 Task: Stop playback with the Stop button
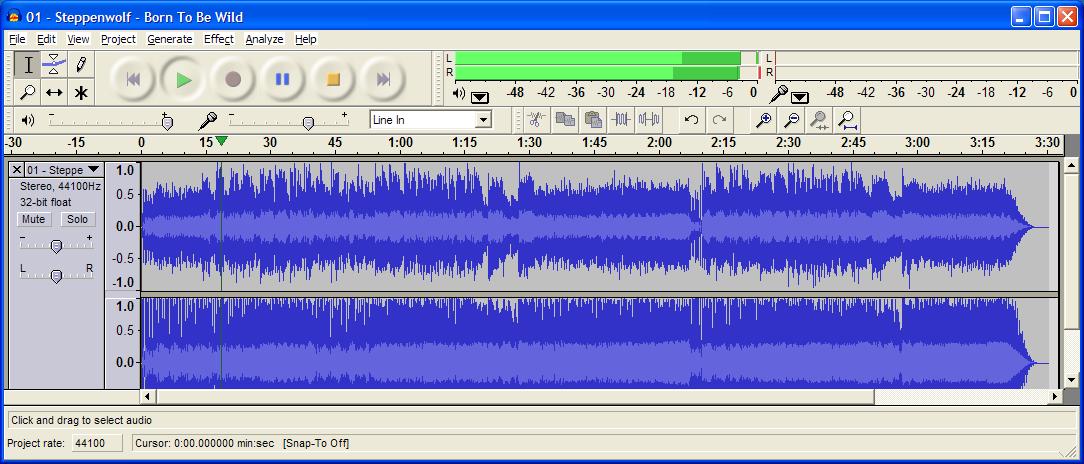(x=333, y=79)
